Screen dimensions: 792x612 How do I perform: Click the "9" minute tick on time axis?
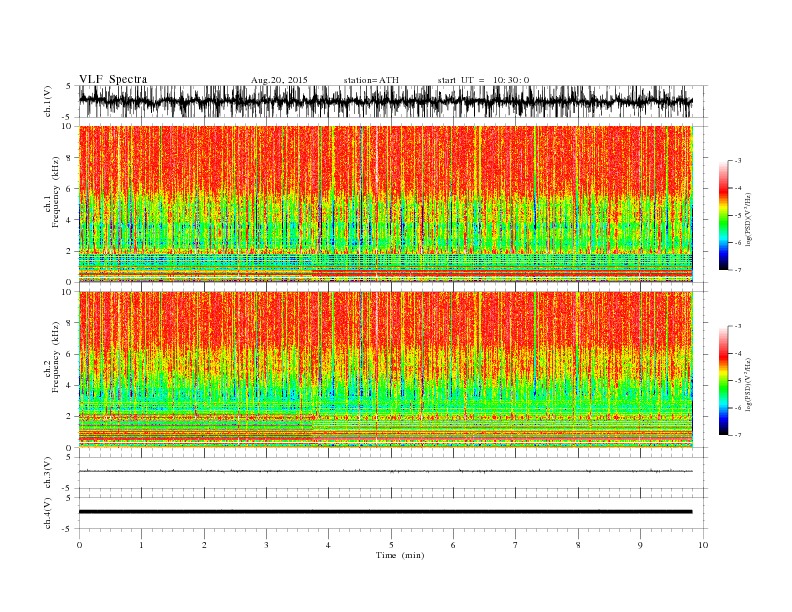click(640, 545)
